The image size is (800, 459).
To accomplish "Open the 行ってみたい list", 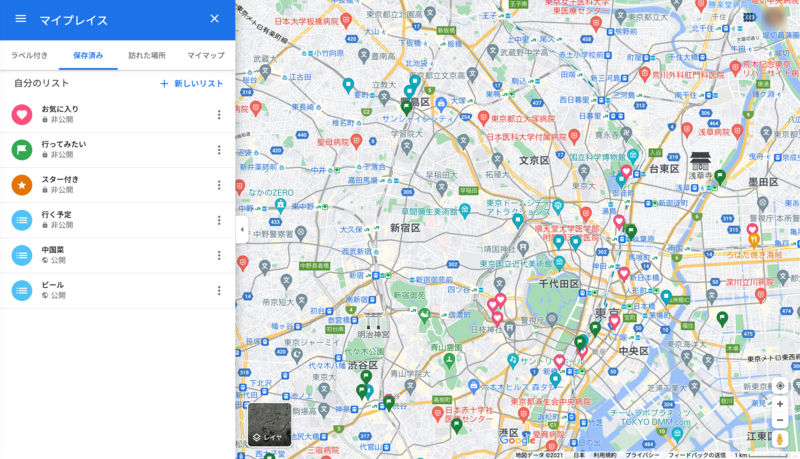I will 117,150.
